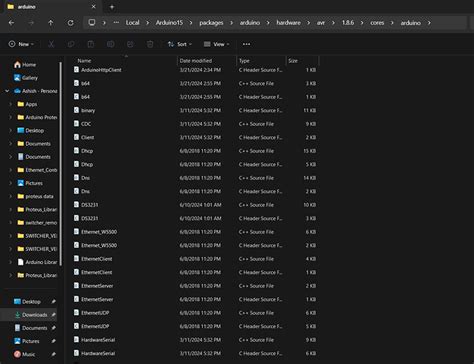Click the Cut scissors icon
474x364 pixels.
(x=51, y=44)
